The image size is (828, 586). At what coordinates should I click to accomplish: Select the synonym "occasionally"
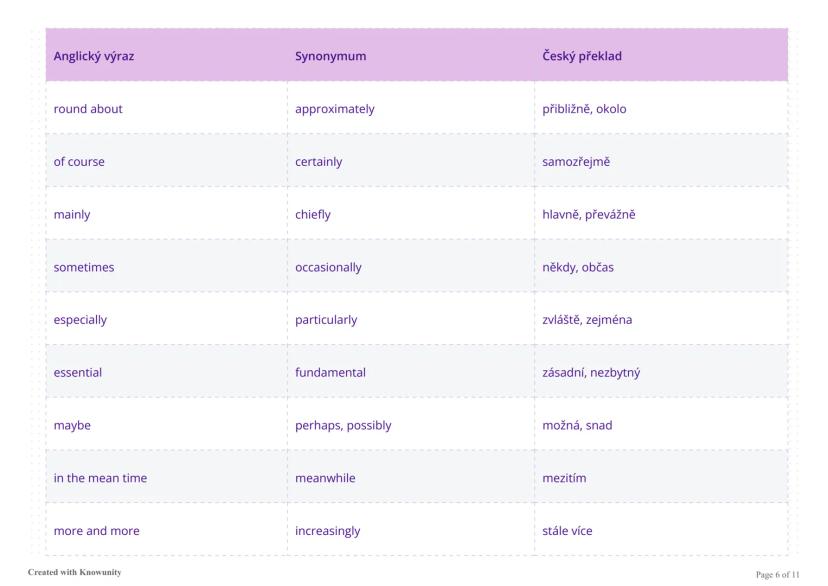click(x=328, y=267)
